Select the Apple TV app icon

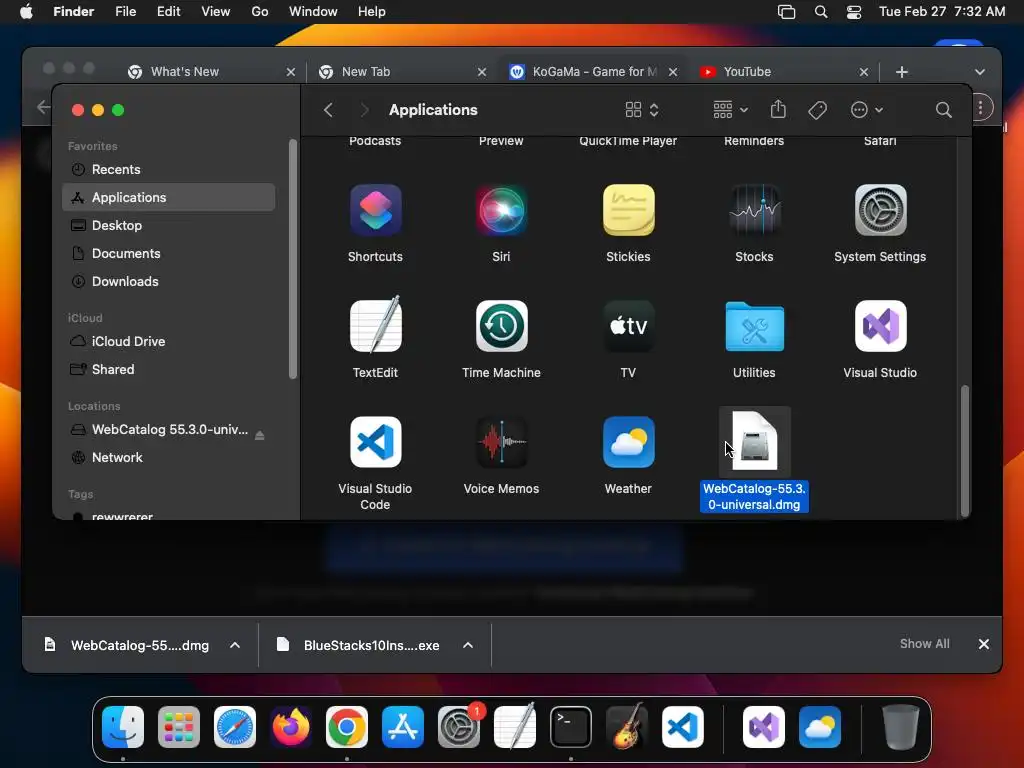628,326
